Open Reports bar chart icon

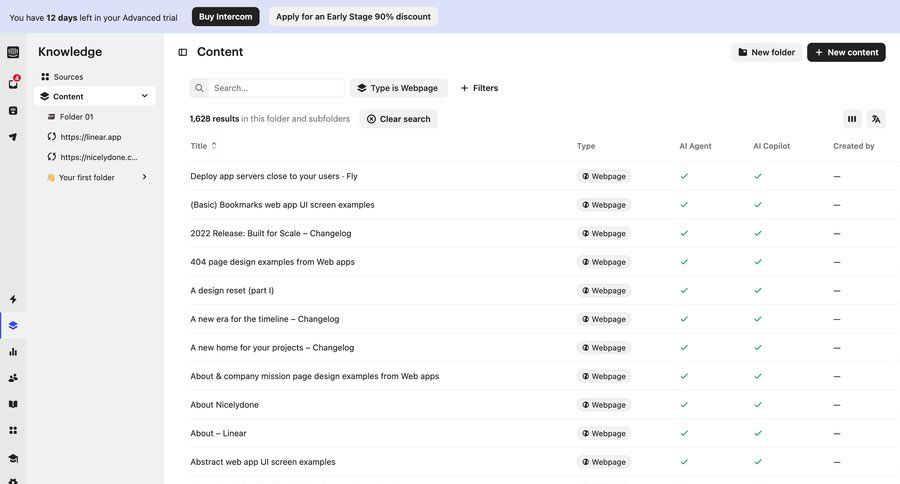[13, 352]
